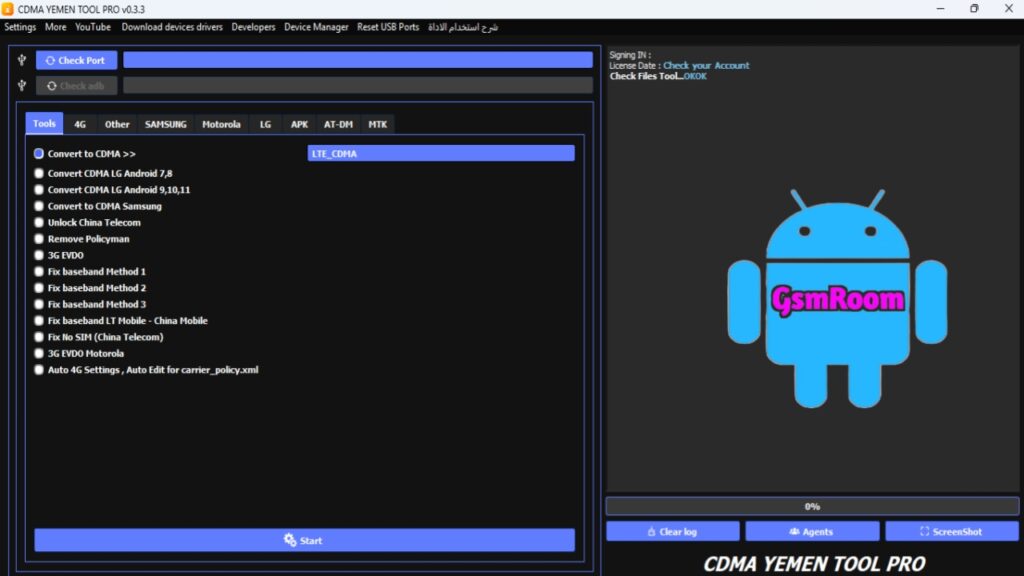
Task: Click the Check Port button
Action: pyautogui.click(x=76, y=60)
